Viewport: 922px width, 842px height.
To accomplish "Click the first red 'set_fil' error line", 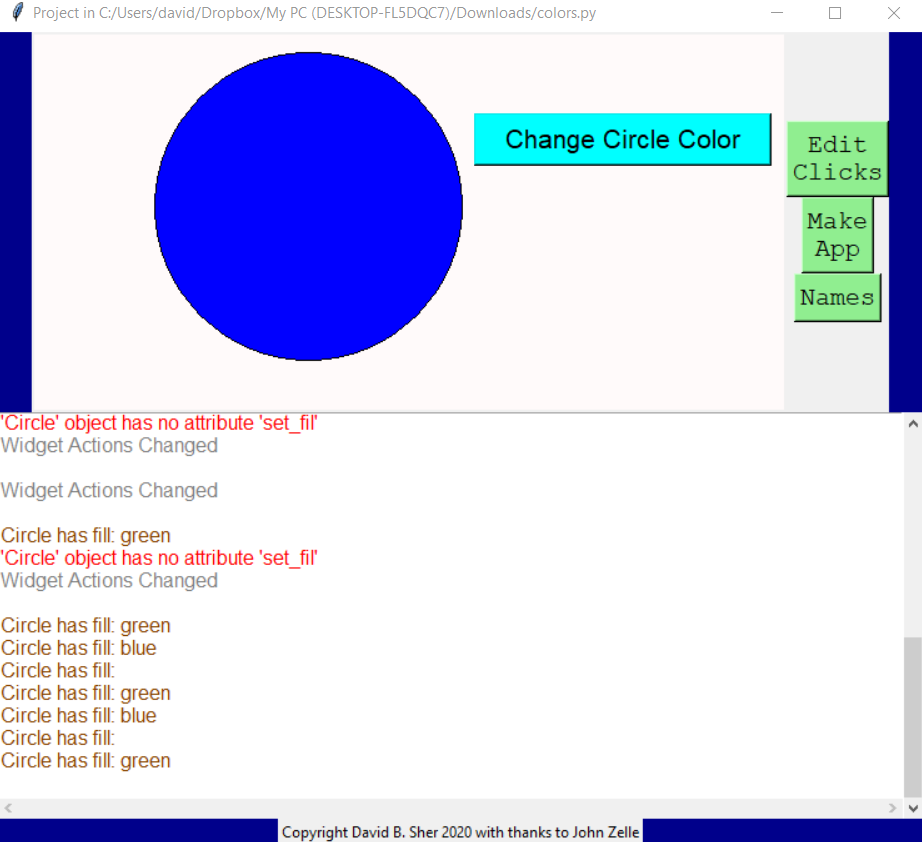I will point(159,423).
